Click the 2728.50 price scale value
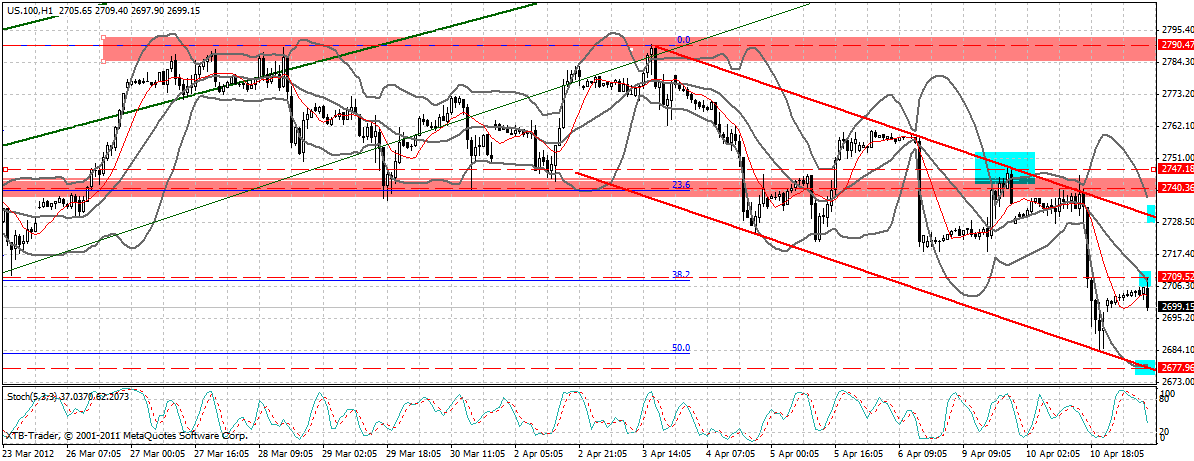The width and height of the screenshot is (1194, 461). coord(1177,221)
